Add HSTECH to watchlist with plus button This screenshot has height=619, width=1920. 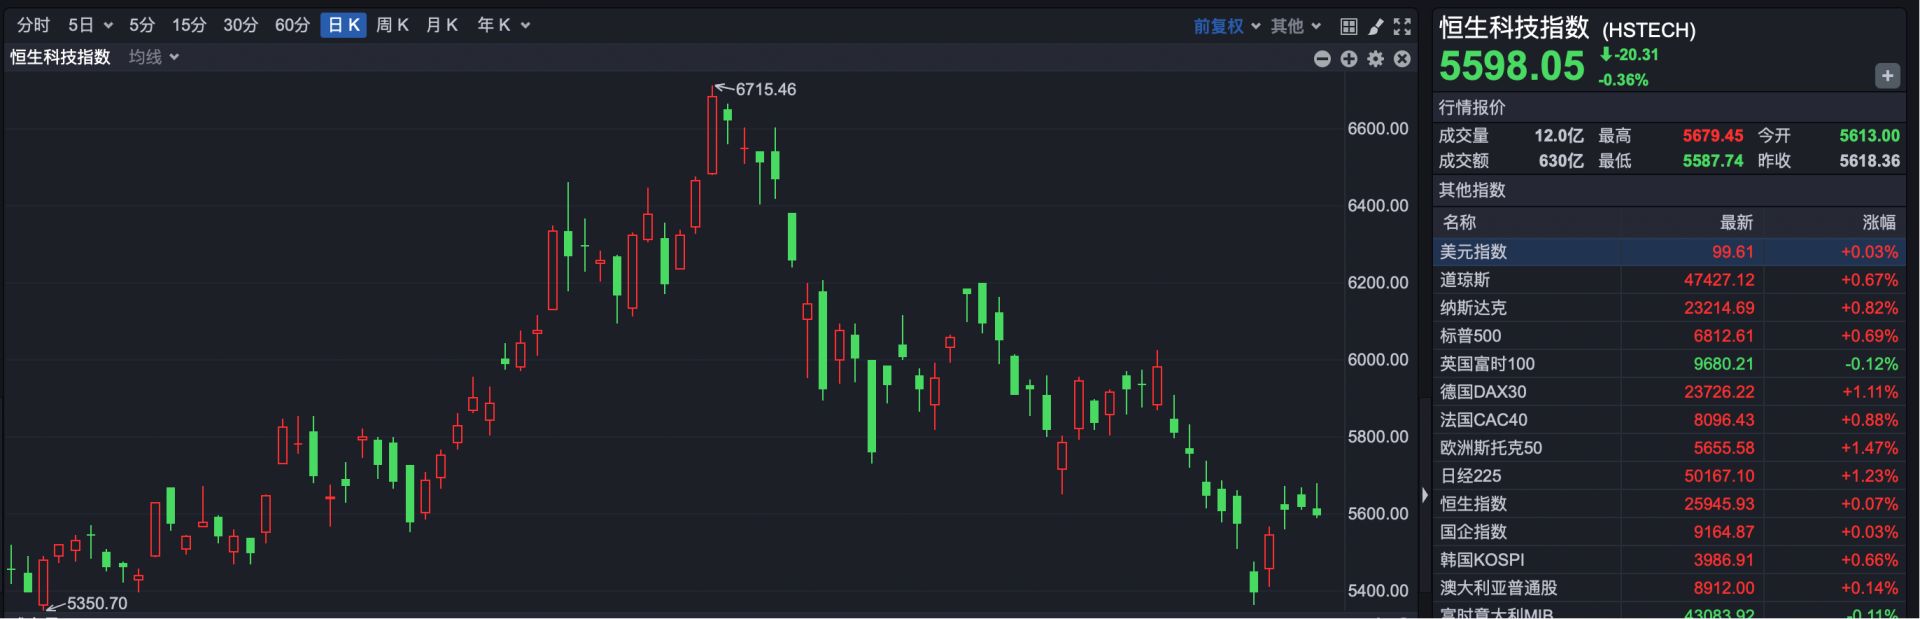1887,76
